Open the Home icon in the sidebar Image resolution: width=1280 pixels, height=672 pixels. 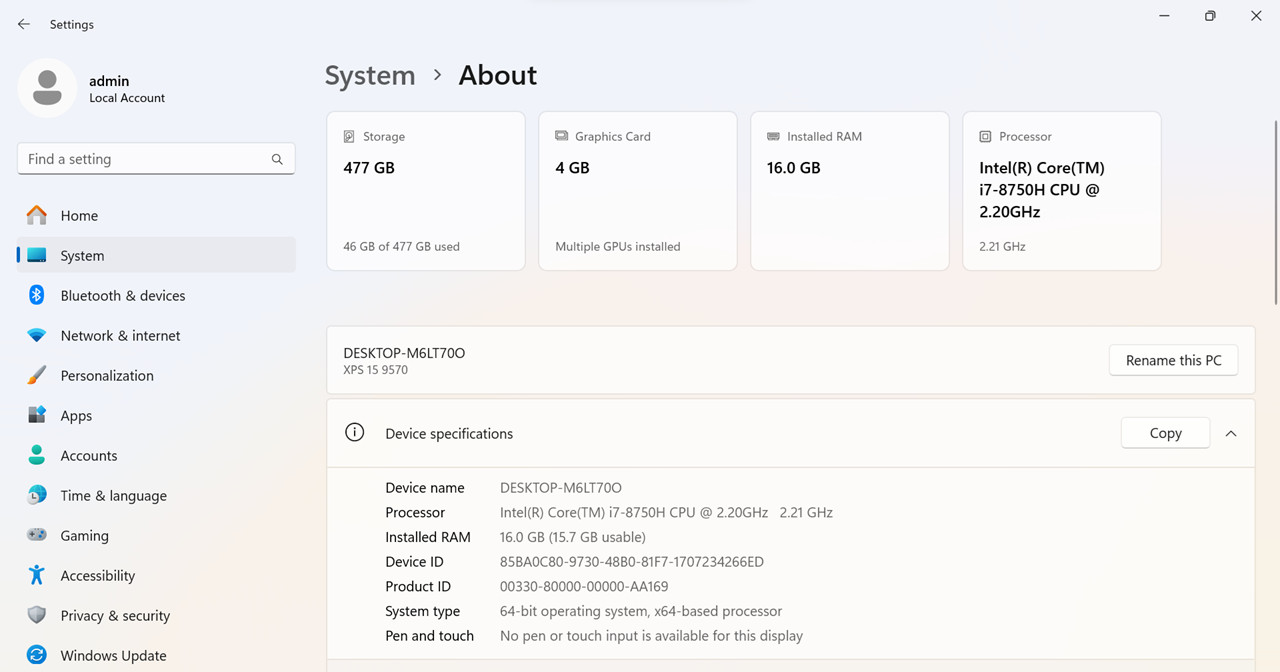[37, 215]
